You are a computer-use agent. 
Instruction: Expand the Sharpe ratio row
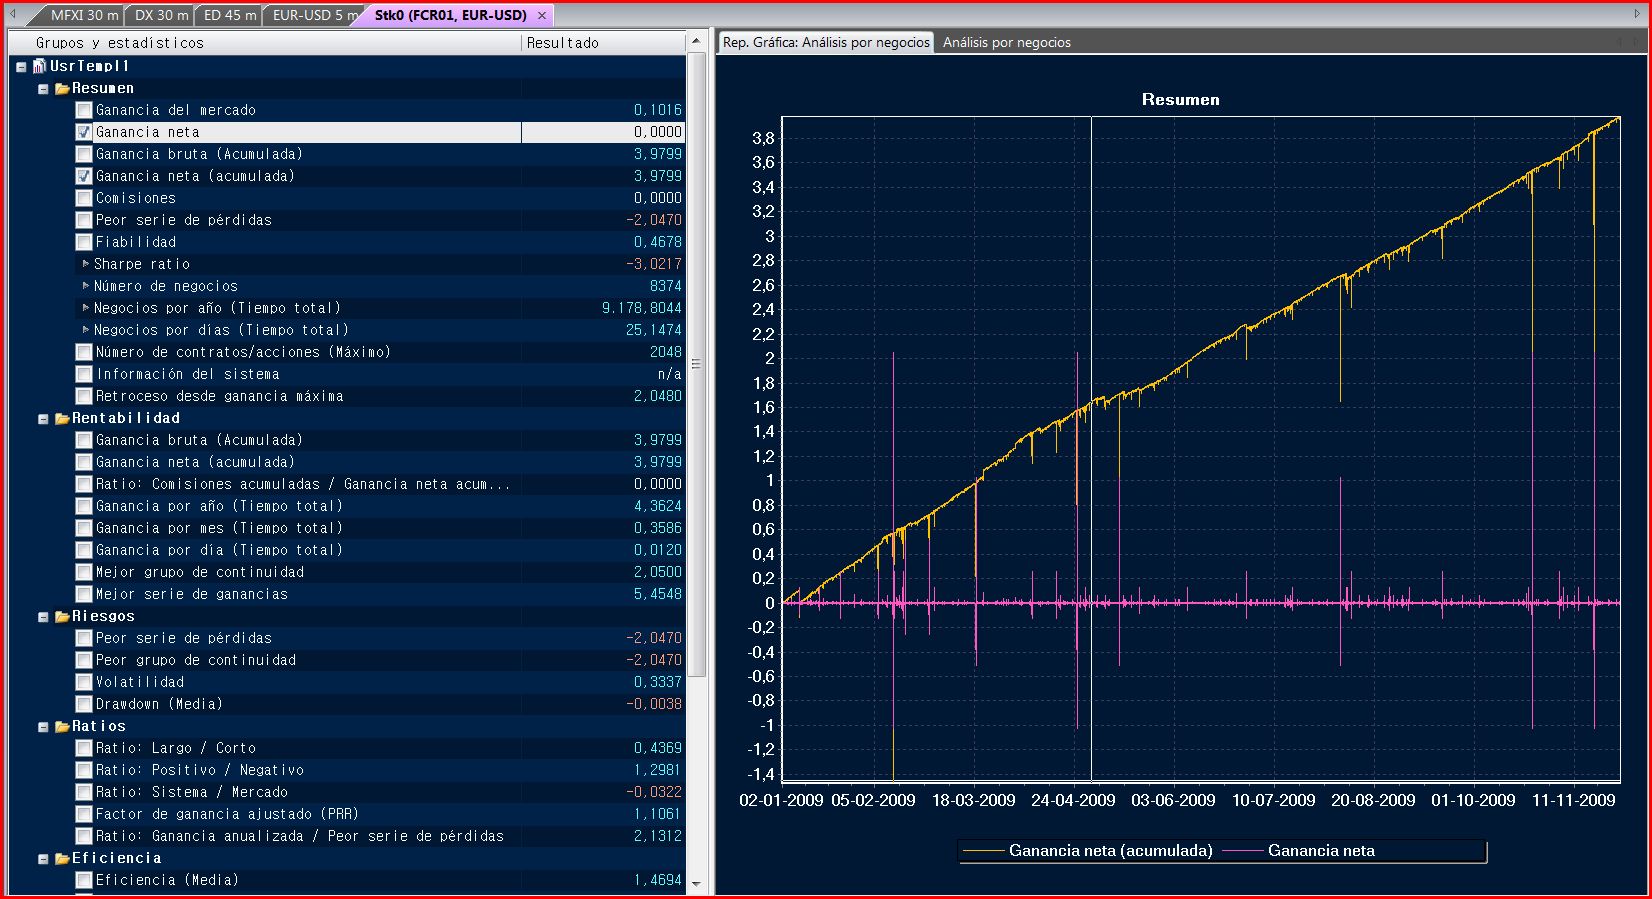tap(86, 264)
